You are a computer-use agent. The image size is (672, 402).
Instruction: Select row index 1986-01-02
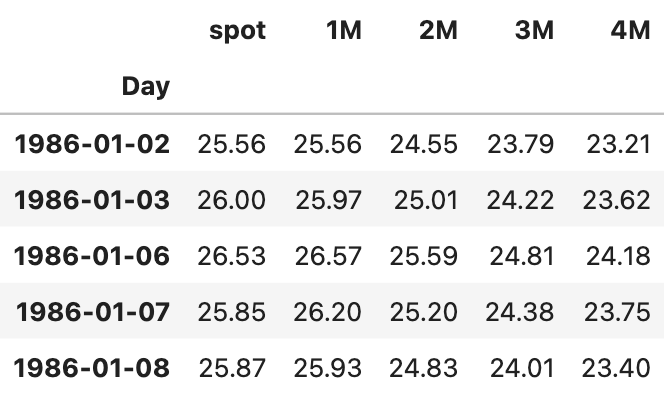tap(92, 144)
